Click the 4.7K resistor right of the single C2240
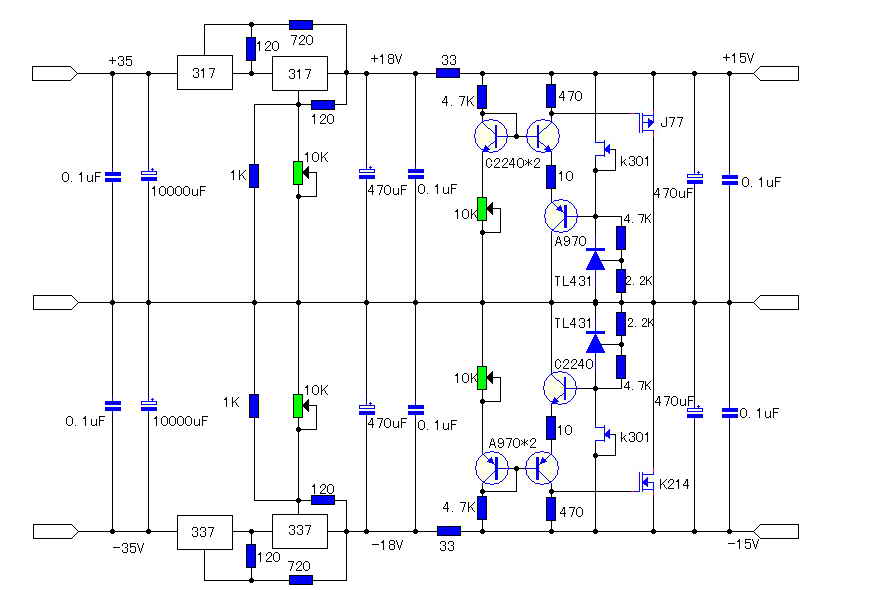This screenshot has width=873, height=590. [621, 367]
